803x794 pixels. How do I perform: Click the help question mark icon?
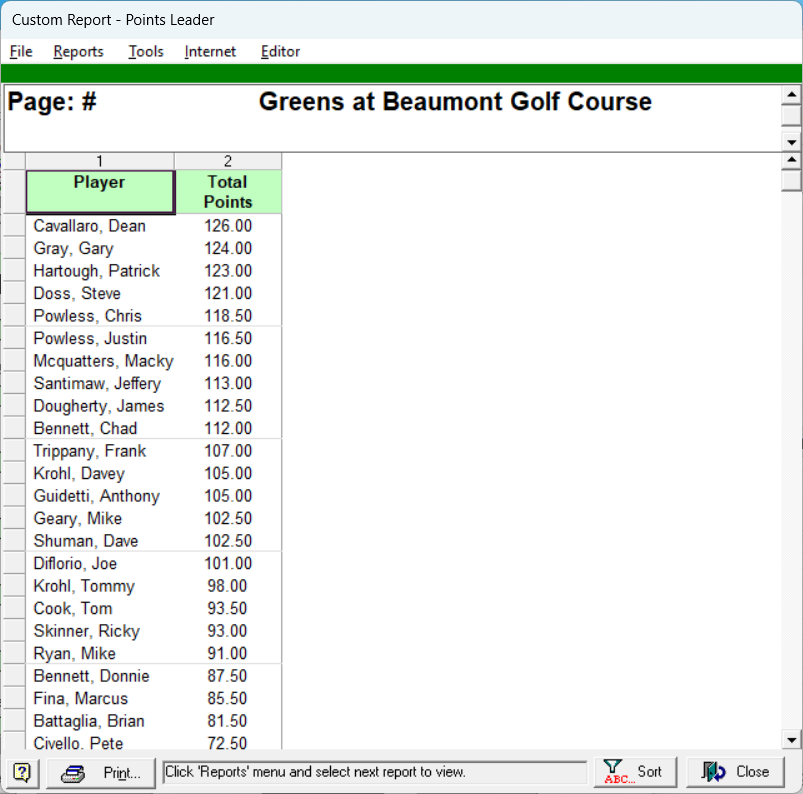click(22, 772)
